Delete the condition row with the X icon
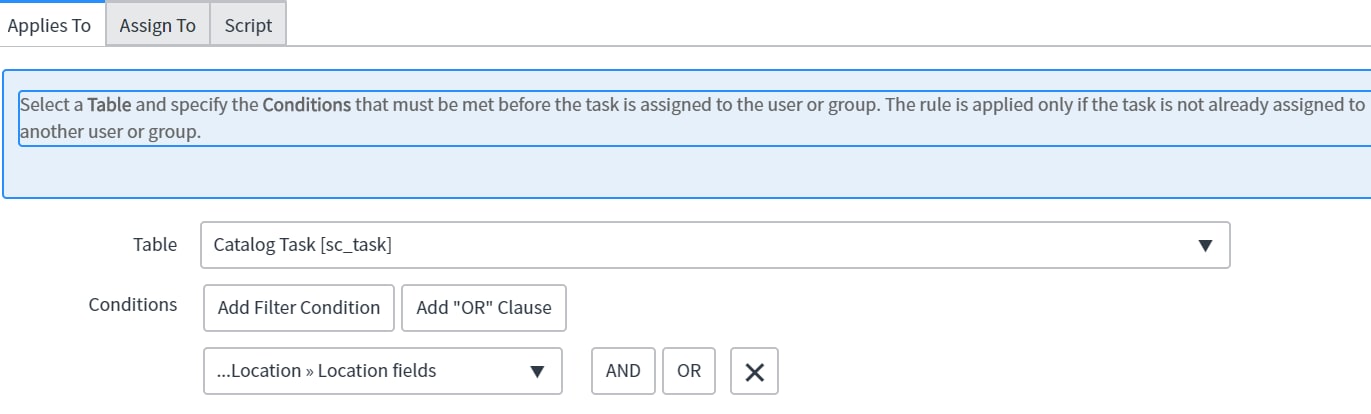Viewport: 1371px width, 414px height. point(754,371)
